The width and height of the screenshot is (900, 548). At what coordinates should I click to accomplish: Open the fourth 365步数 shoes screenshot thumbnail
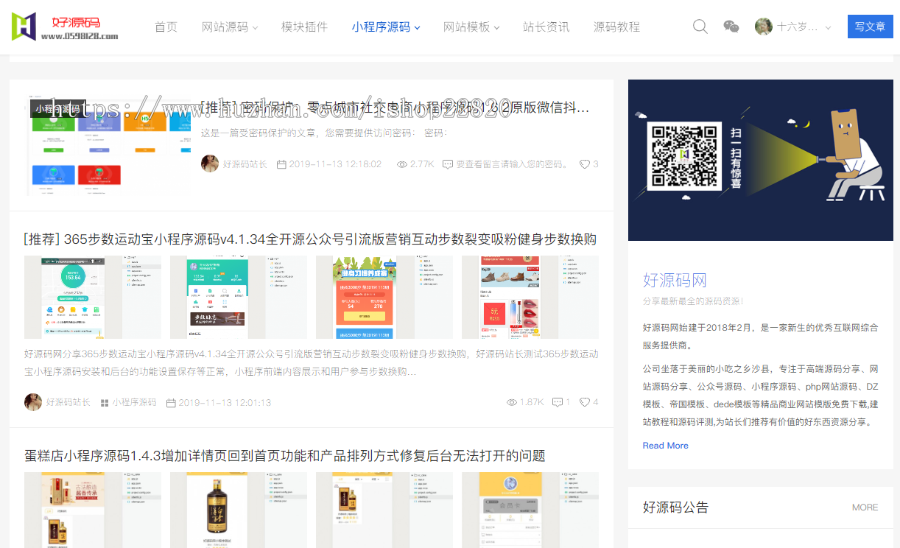coord(530,297)
